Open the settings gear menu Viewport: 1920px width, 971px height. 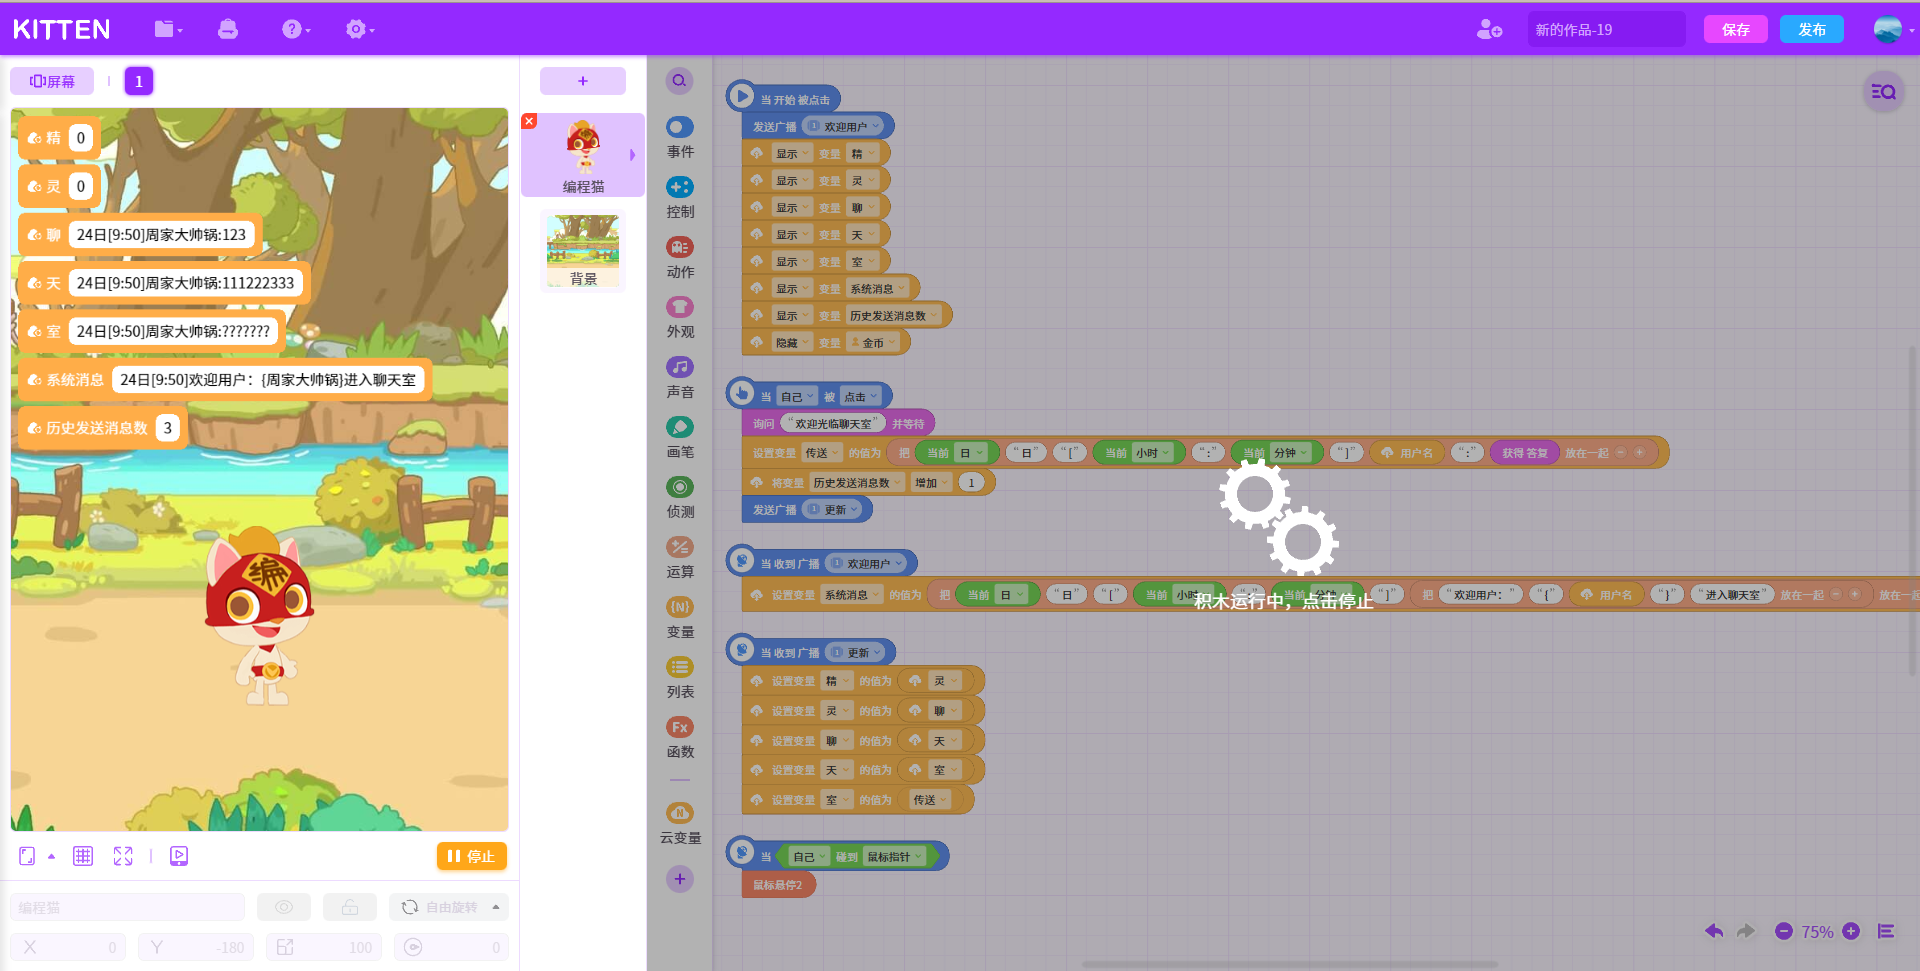pos(360,30)
